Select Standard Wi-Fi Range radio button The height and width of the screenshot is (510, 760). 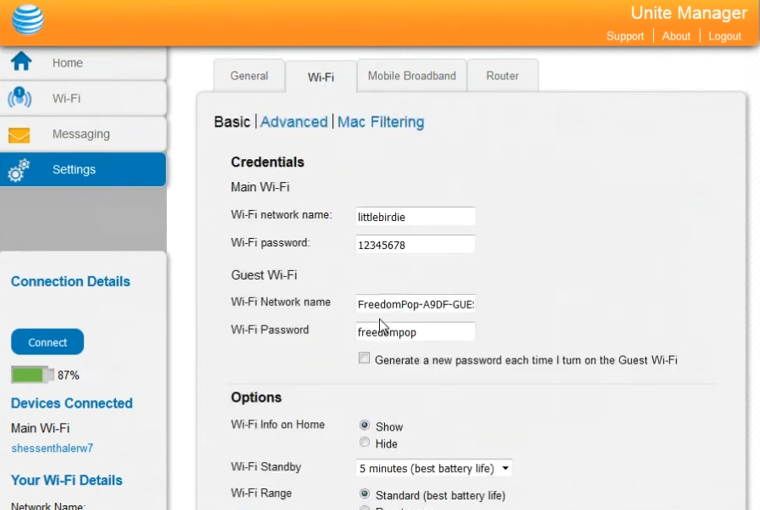(364, 494)
